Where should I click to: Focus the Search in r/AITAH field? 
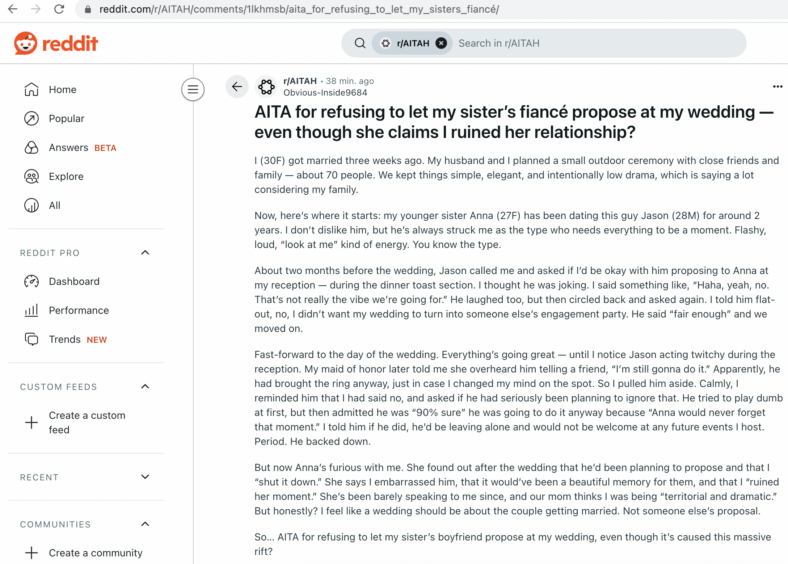point(598,43)
